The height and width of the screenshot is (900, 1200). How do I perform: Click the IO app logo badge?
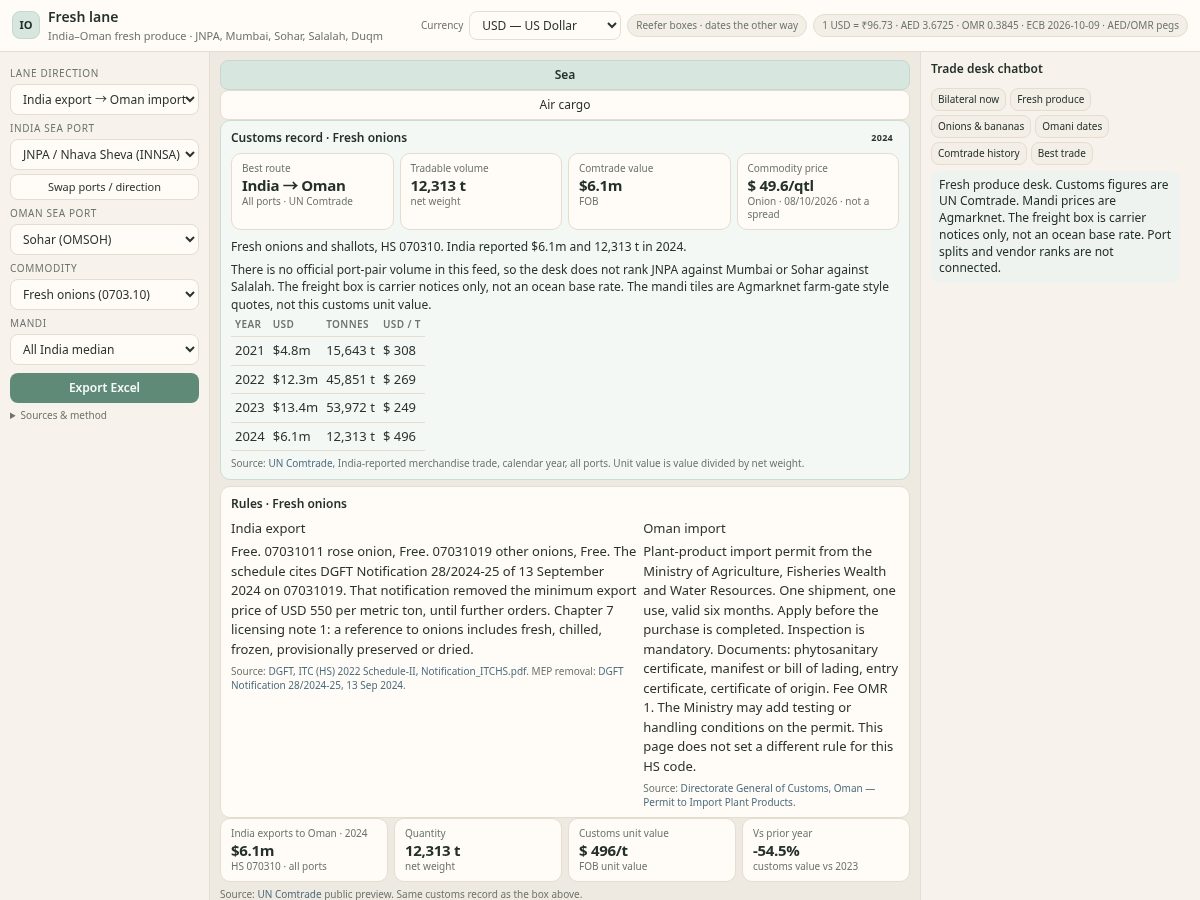26,25
